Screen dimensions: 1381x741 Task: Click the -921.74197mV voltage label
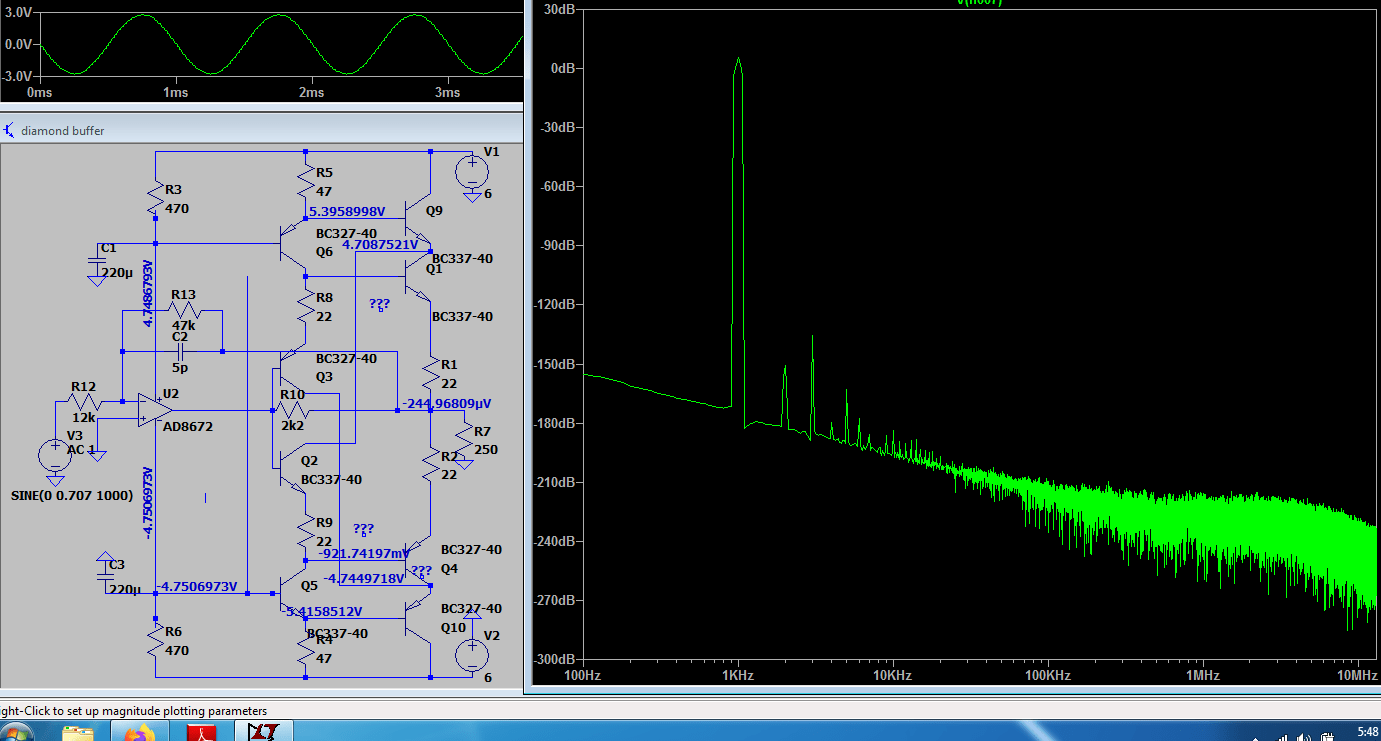(x=363, y=553)
